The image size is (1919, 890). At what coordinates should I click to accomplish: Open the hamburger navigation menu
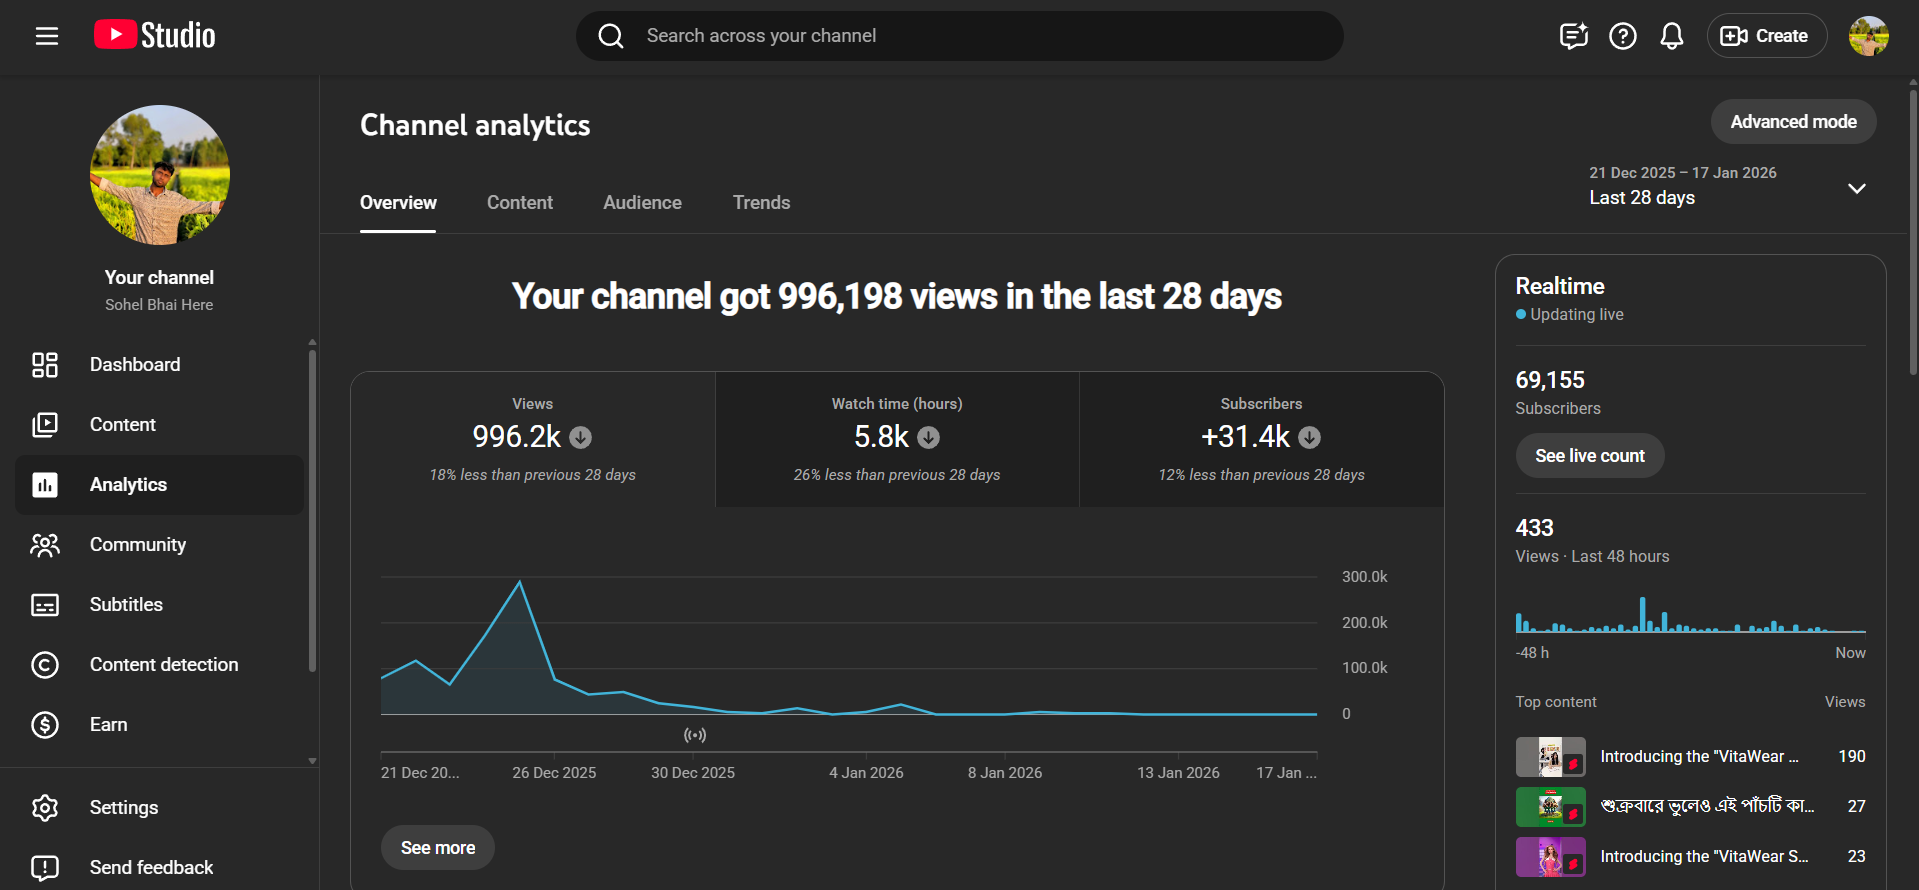47,36
